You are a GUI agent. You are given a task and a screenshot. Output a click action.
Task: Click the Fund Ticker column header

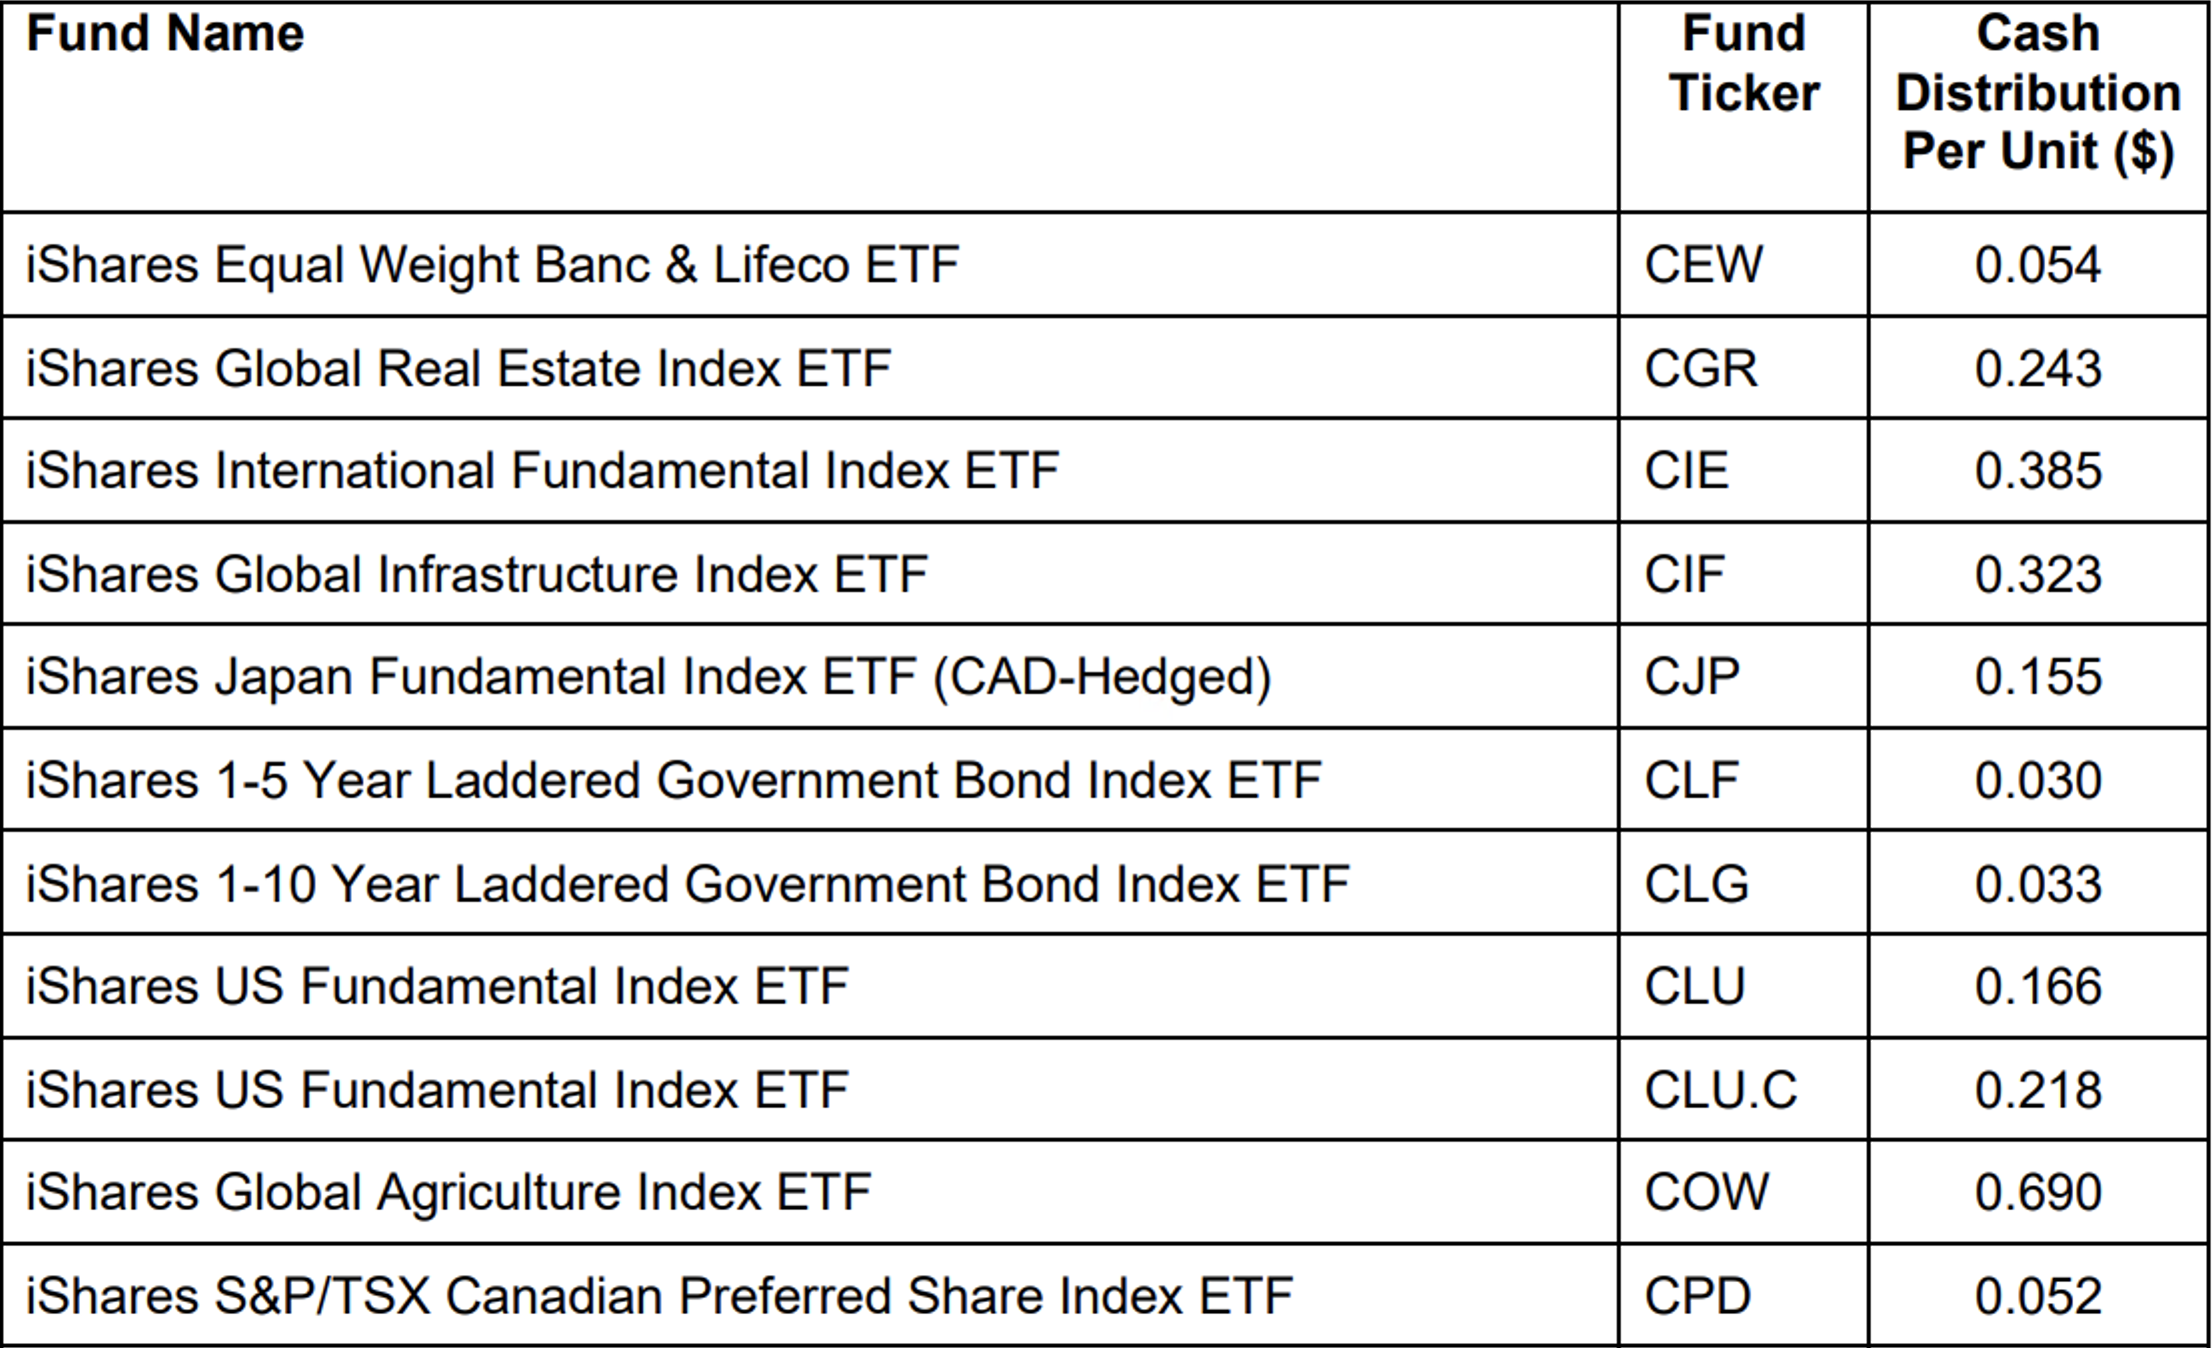[1743, 63]
